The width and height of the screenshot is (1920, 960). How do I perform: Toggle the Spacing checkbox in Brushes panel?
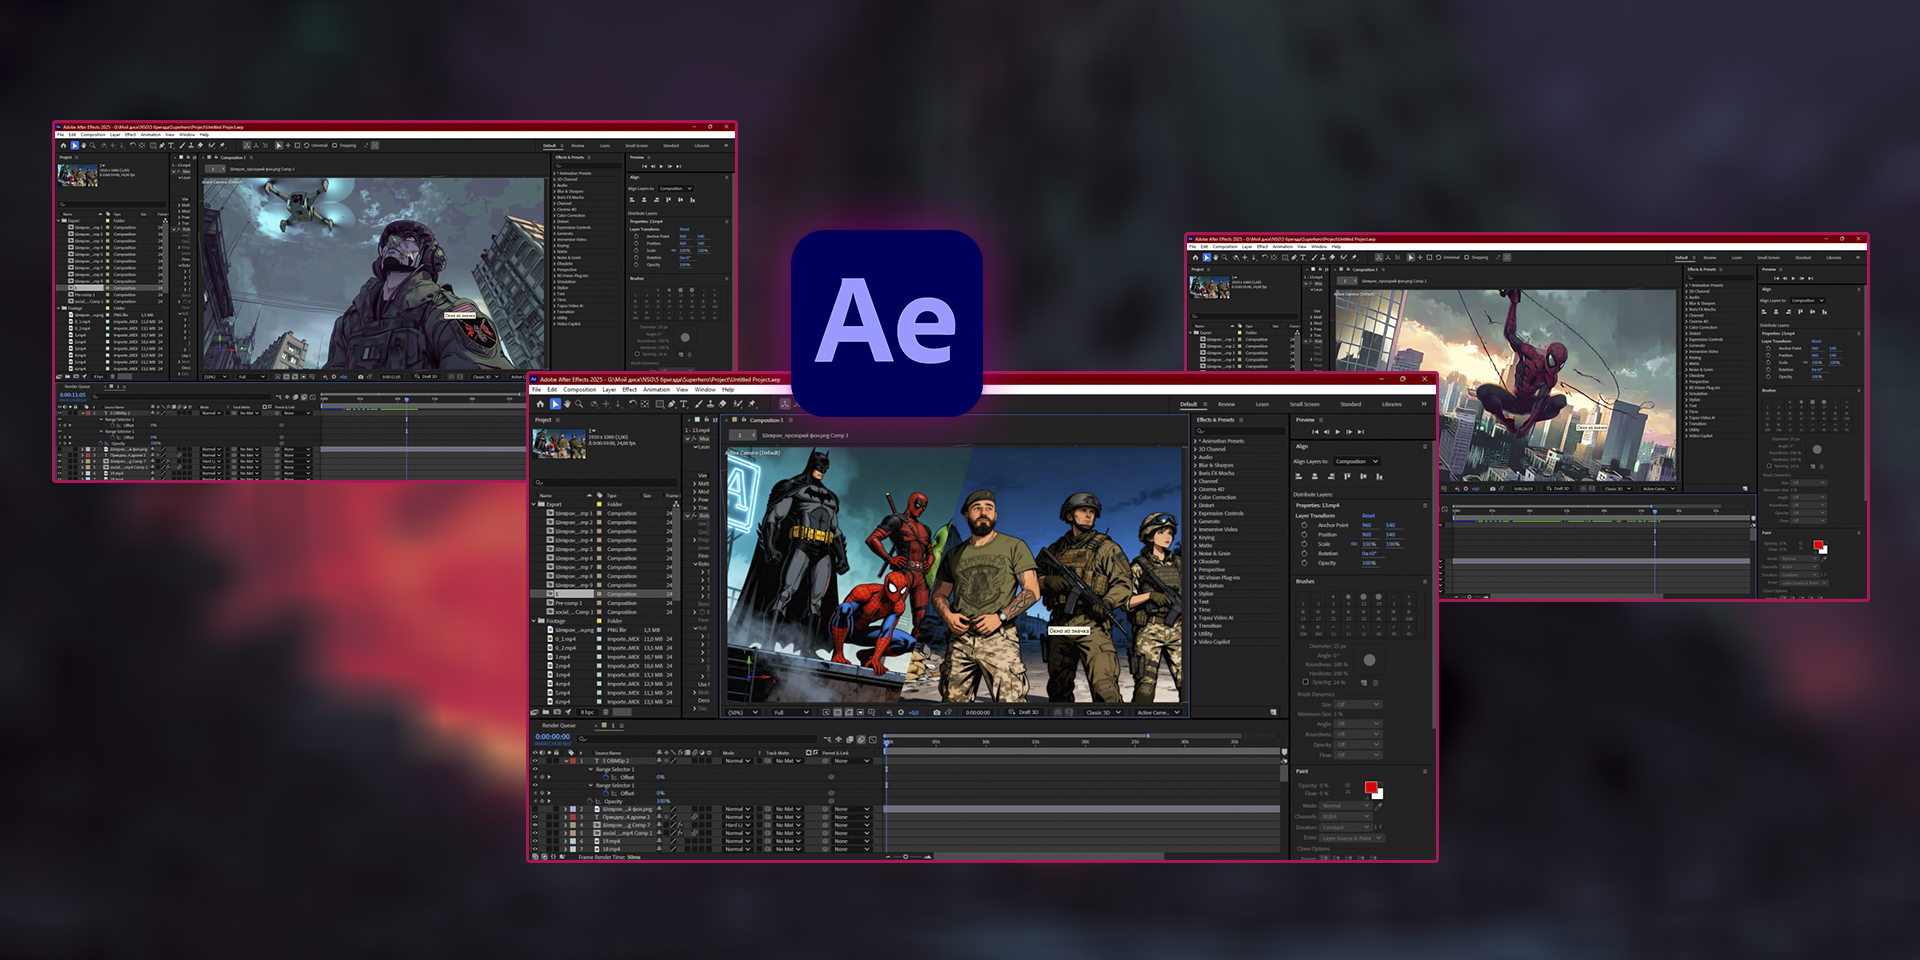point(1306,682)
